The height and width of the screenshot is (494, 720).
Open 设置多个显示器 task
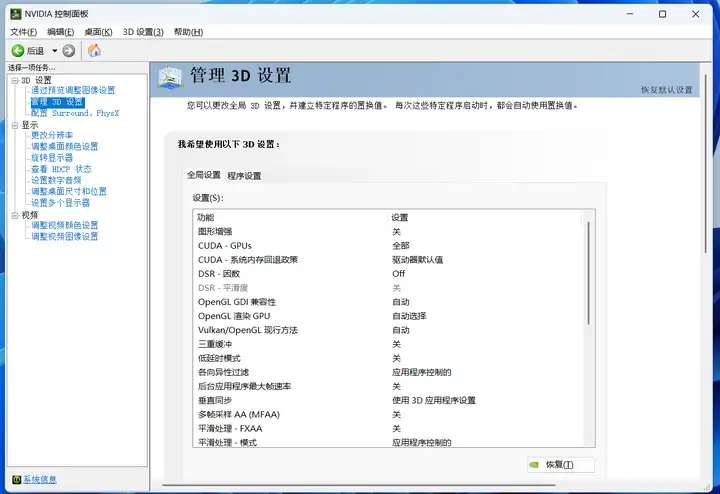(60, 202)
